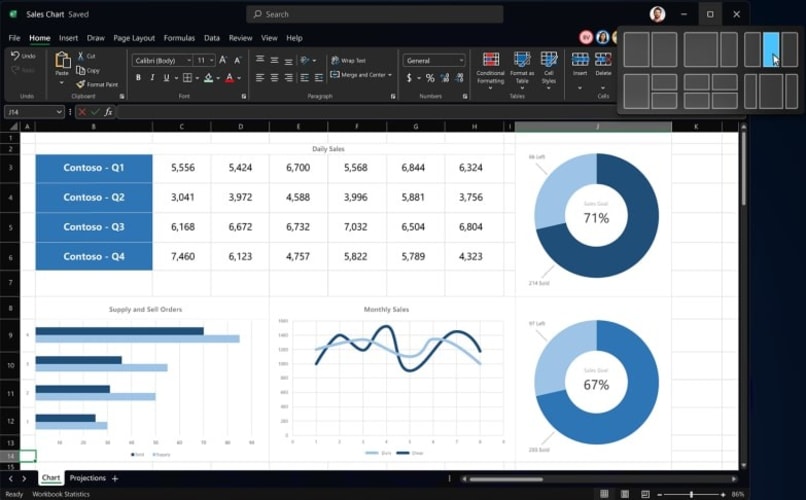The width and height of the screenshot is (806, 500).
Task: Switch to Normal view in status bar
Action: click(x=604, y=494)
